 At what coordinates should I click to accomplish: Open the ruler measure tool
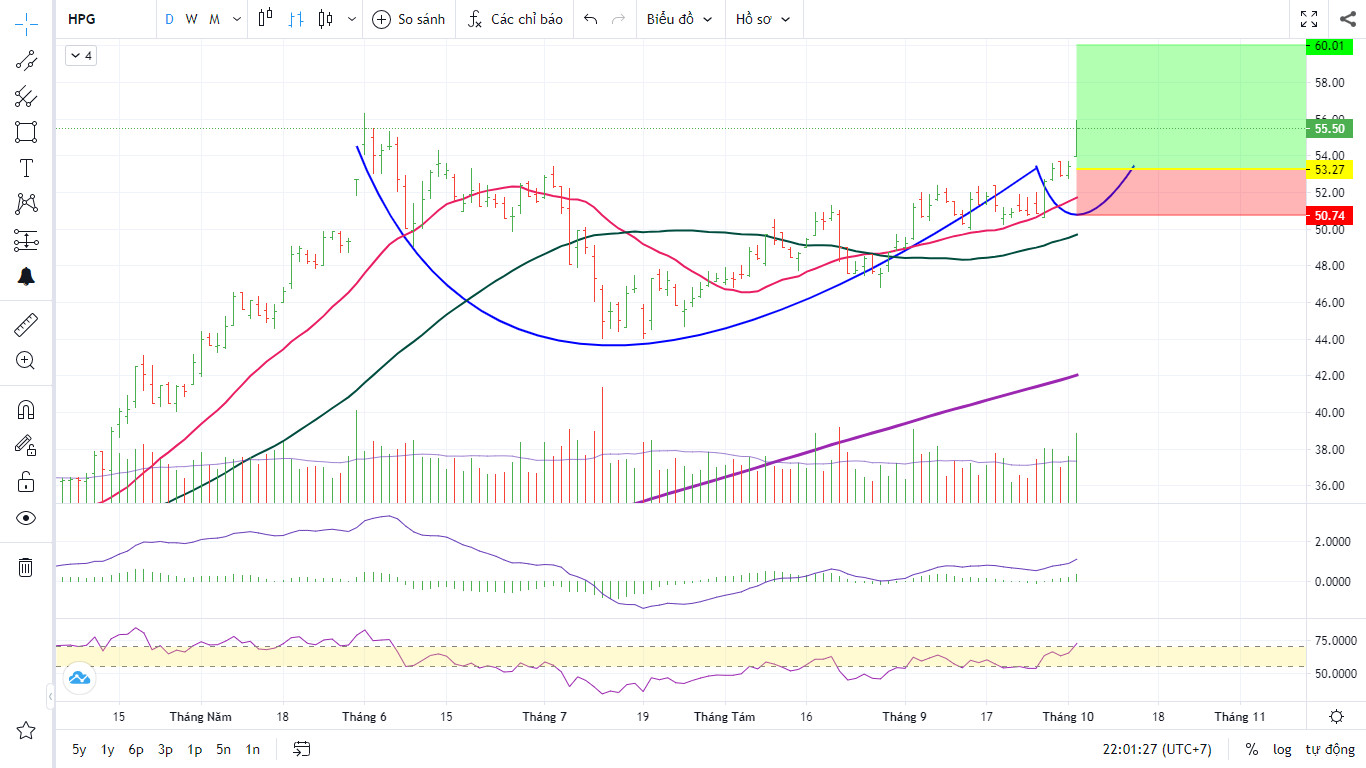point(26,324)
